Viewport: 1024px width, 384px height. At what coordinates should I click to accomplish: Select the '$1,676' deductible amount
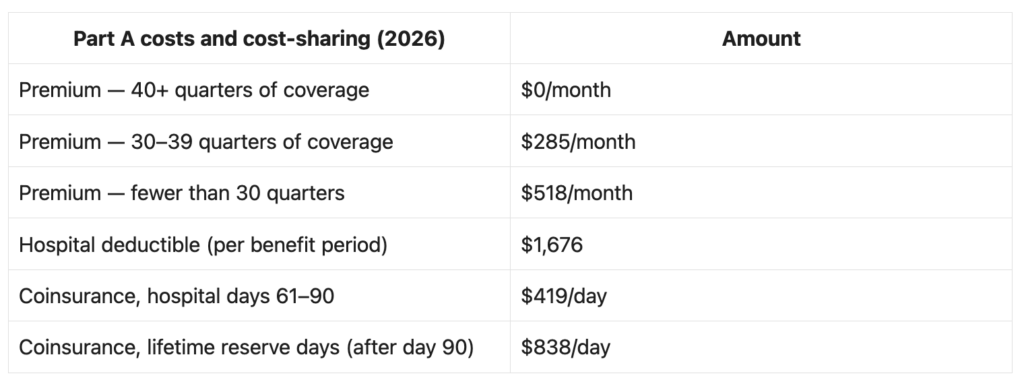point(552,245)
